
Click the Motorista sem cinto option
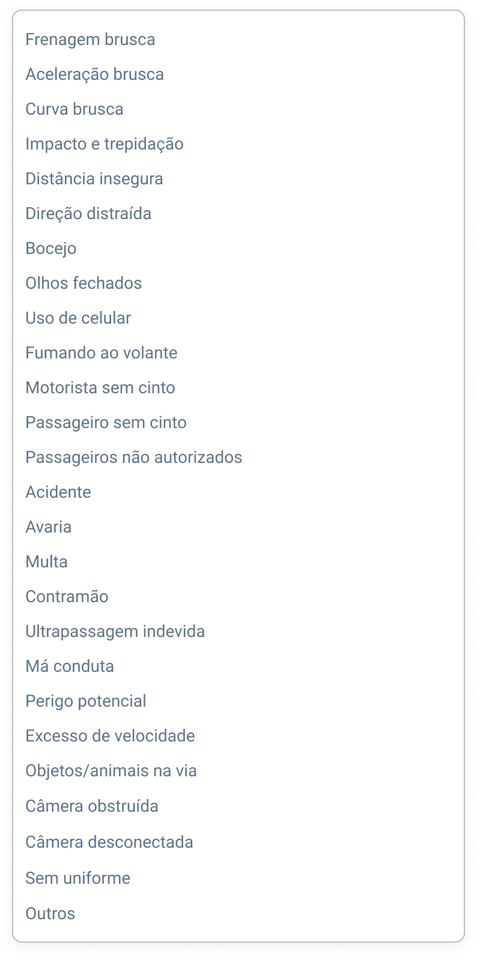(238, 388)
